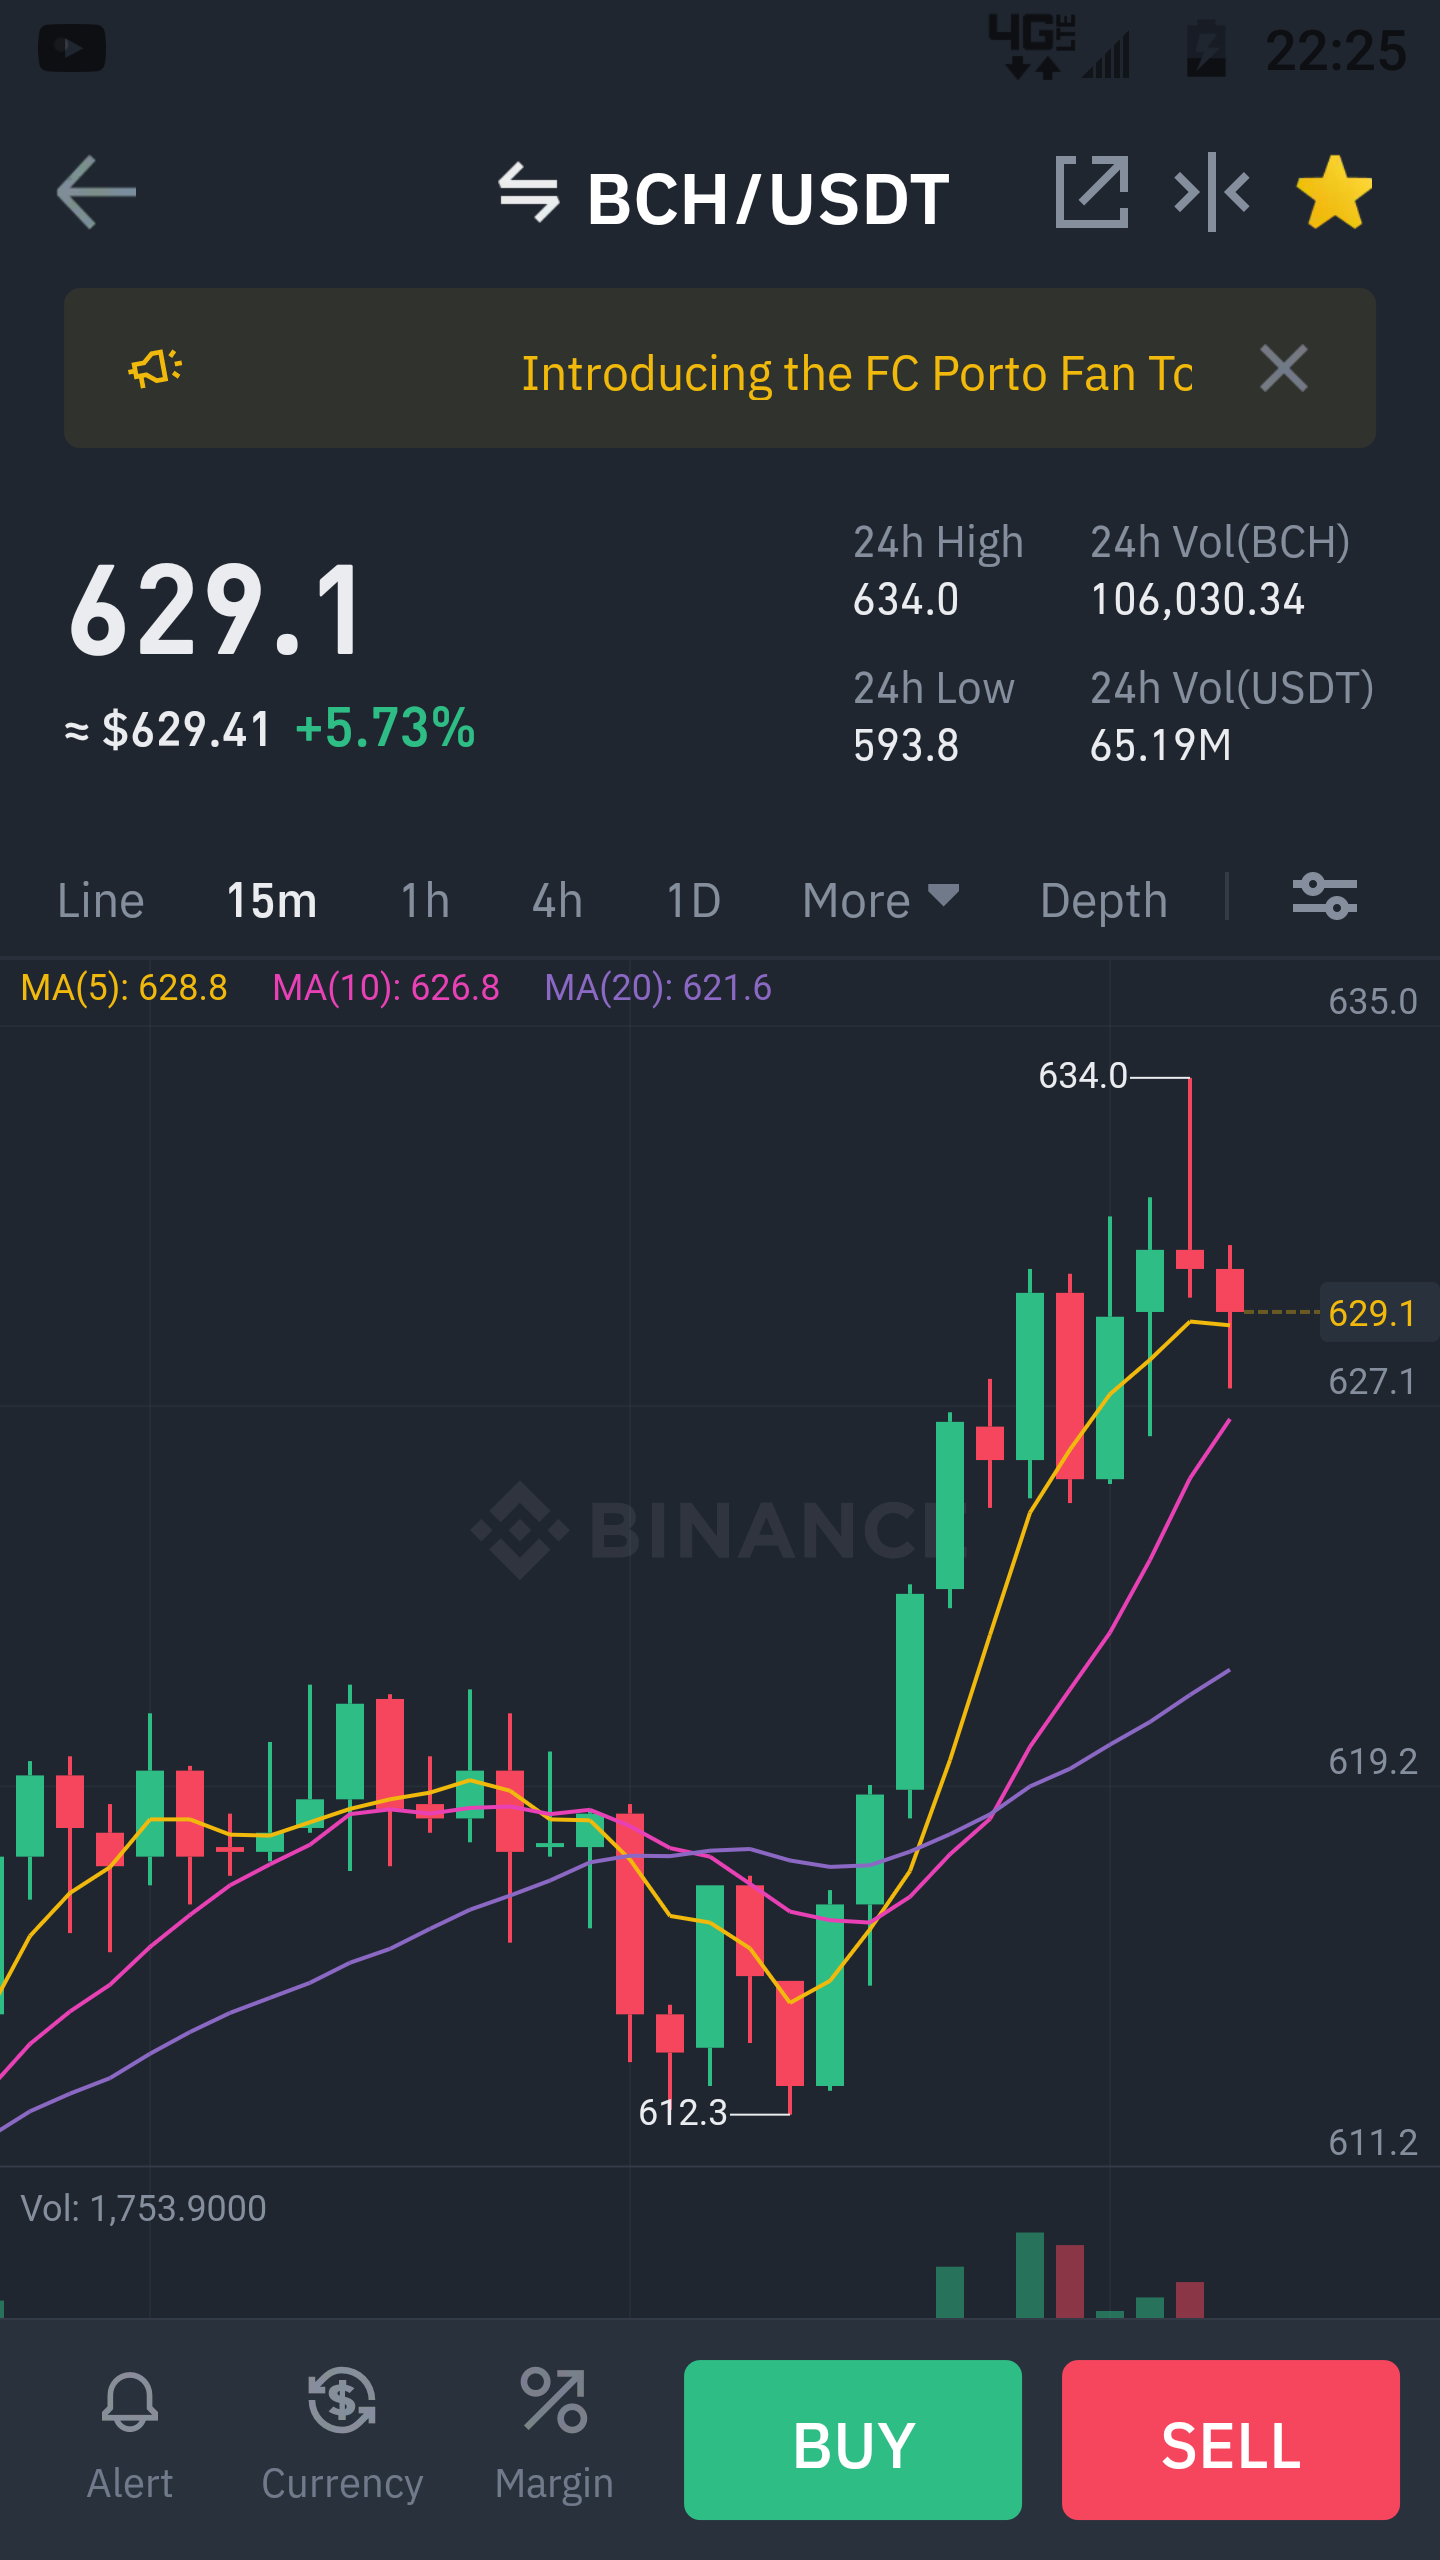Tap the red SELL button

(1231, 2440)
